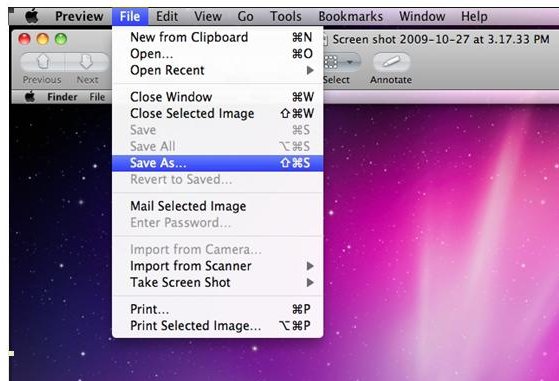Expand the Open Recent submenu
The width and height of the screenshot is (559, 381).
coord(217,70)
